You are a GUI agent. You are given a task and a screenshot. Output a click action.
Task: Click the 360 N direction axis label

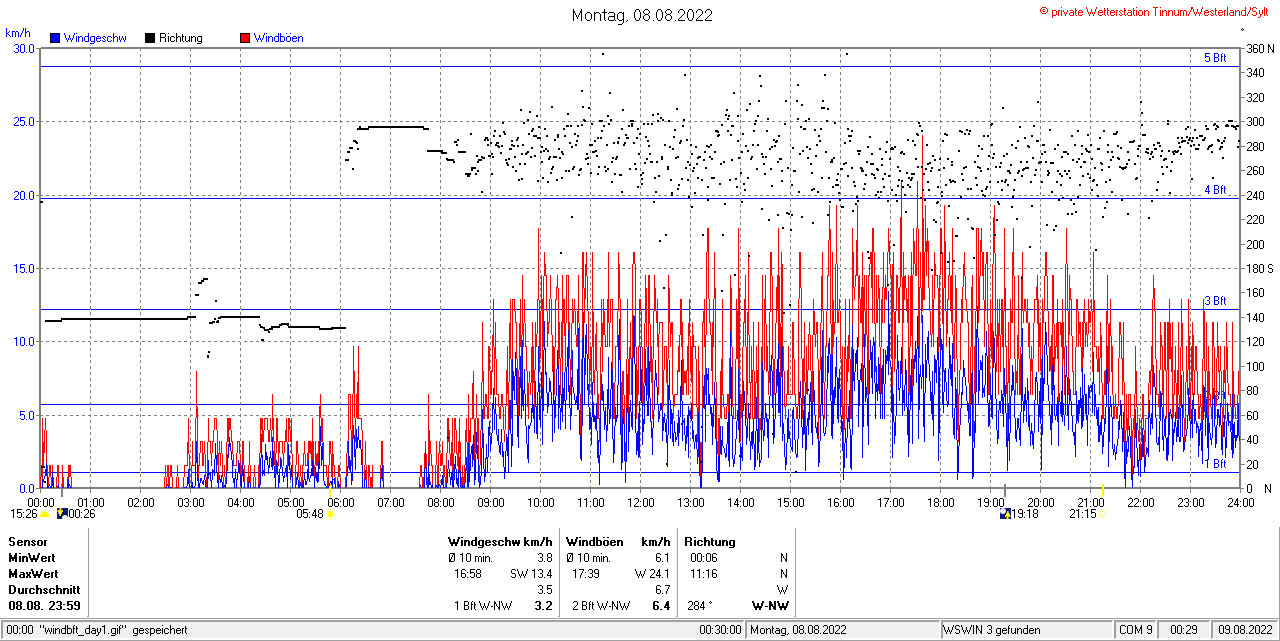point(1259,48)
